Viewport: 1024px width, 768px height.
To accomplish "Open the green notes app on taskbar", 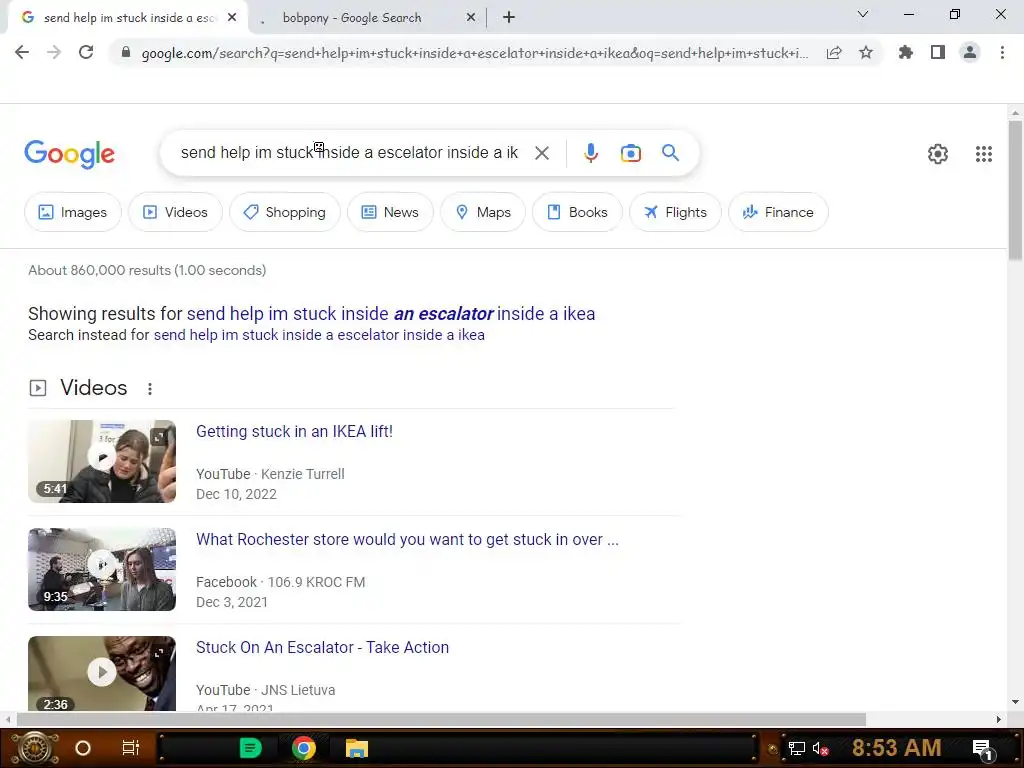I will (x=250, y=748).
